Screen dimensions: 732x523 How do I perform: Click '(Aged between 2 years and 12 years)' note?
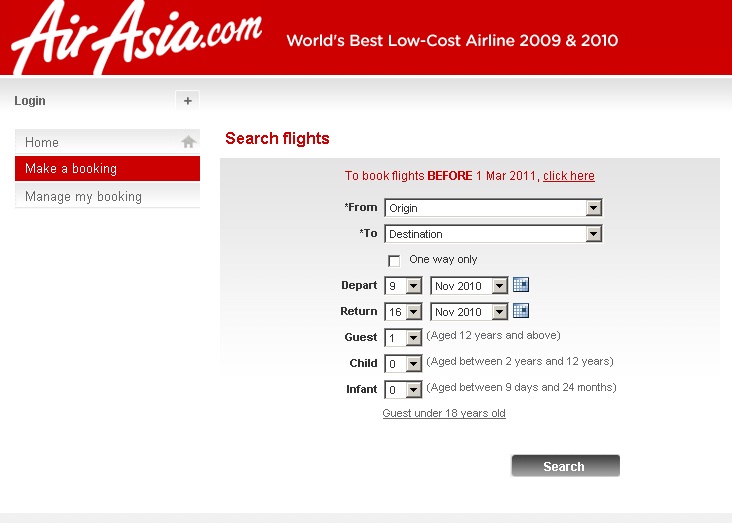[x=520, y=361]
